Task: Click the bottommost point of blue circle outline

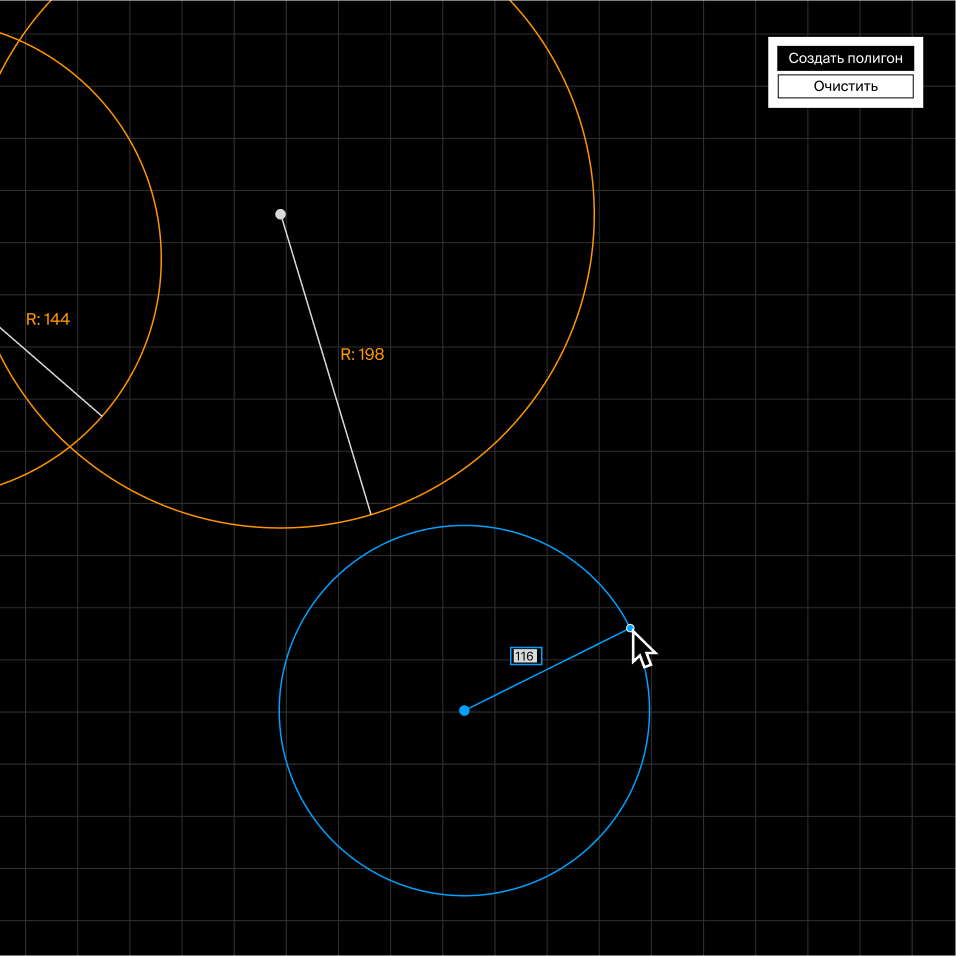Action: [x=464, y=895]
